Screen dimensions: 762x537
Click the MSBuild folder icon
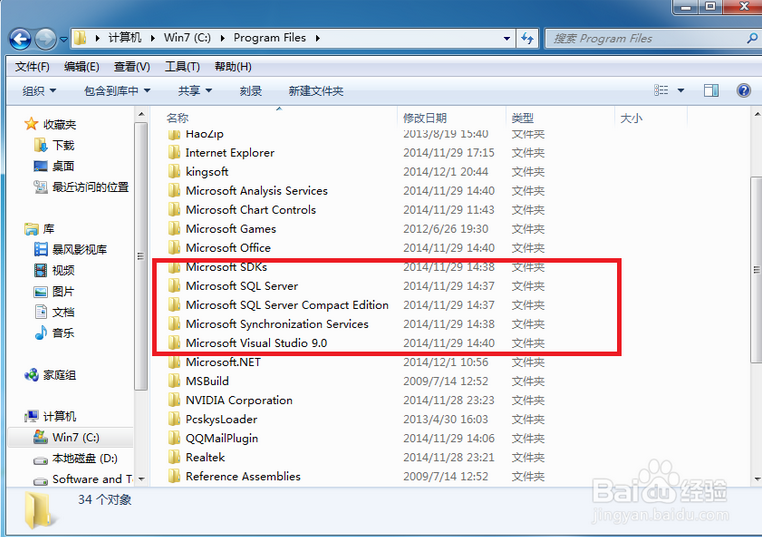pyautogui.click(x=174, y=381)
